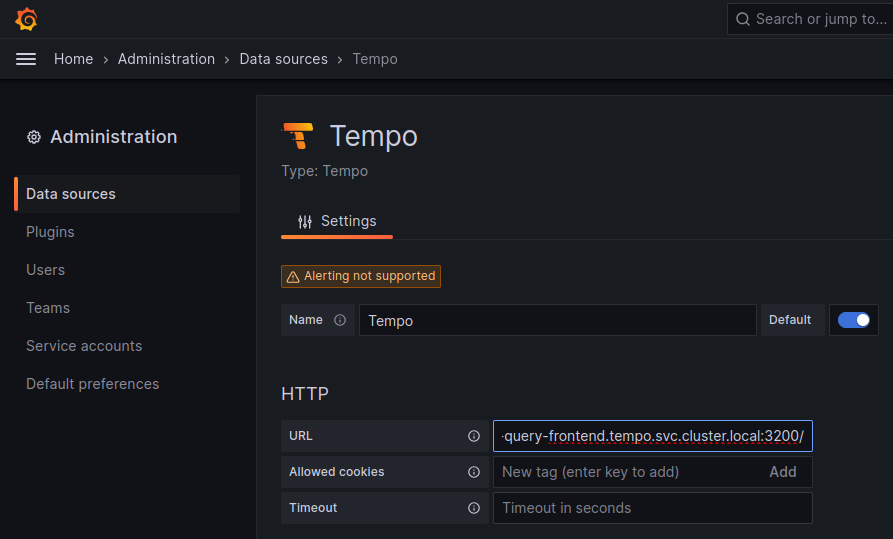Open Teams in the sidebar
The height and width of the screenshot is (539, 893).
[x=48, y=308]
